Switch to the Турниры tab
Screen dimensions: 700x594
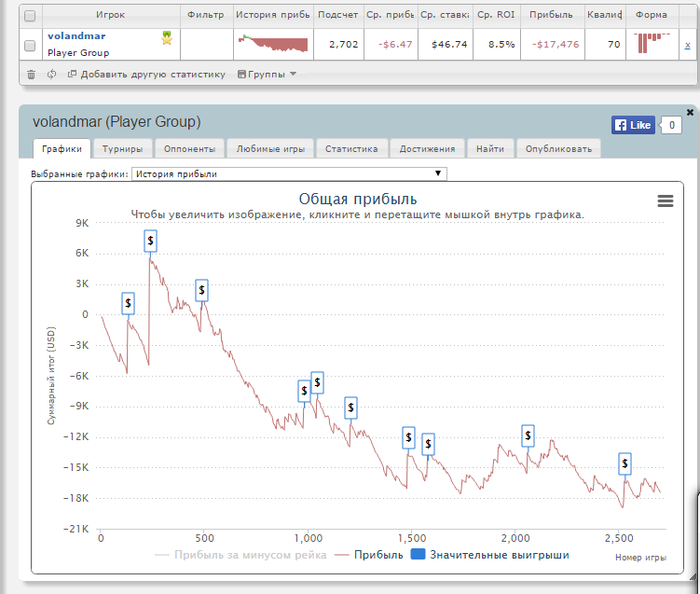(121, 149)
